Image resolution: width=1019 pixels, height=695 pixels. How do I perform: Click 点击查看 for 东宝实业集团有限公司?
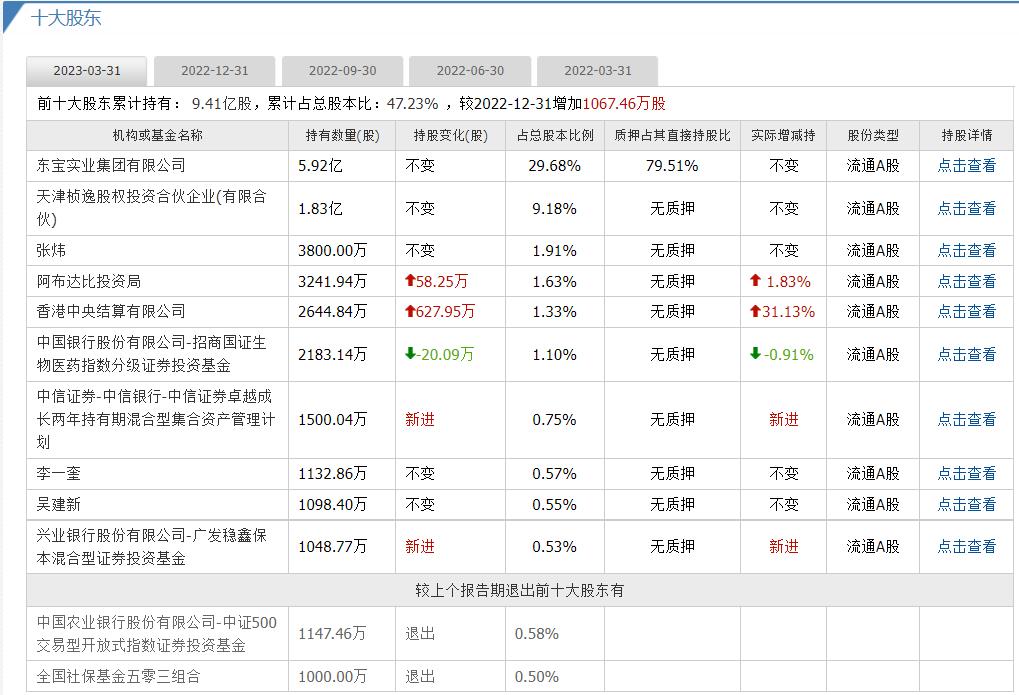click(965, 167)
